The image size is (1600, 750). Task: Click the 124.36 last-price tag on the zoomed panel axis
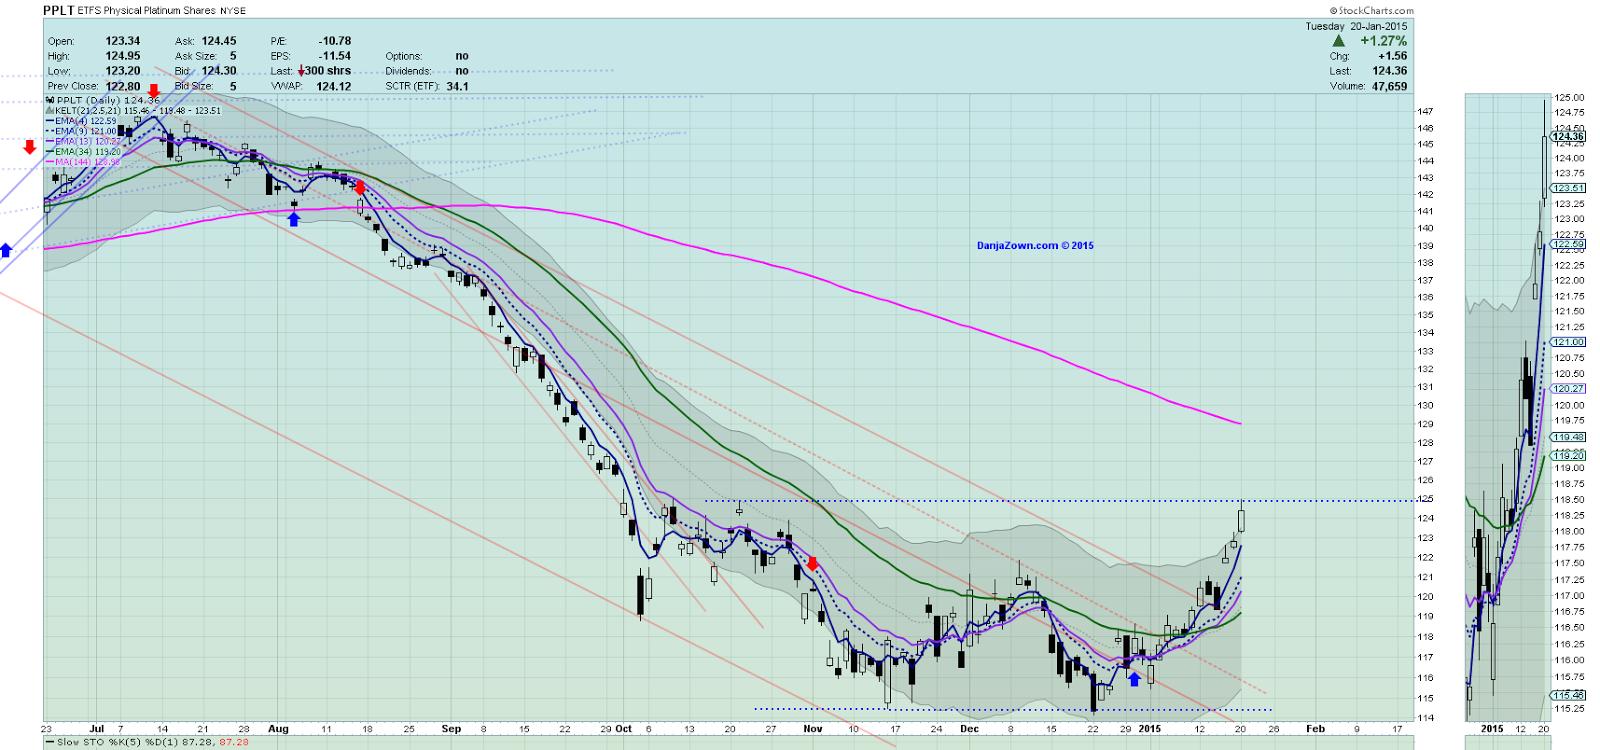point(1568,136)
